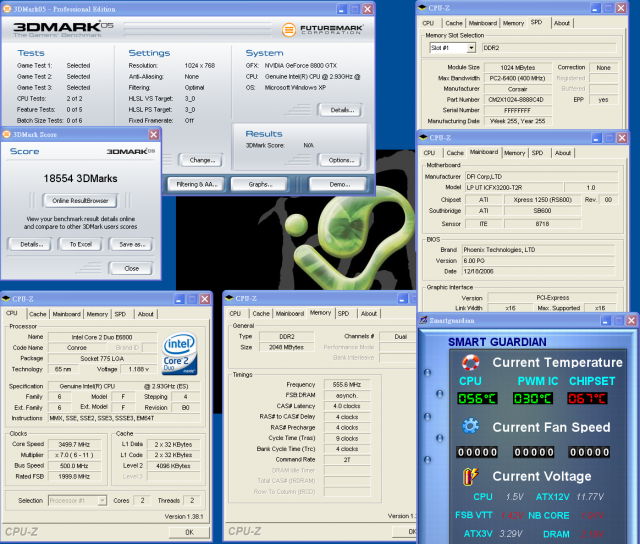This screenshot has height=544, width=640.
Task: Select SPD tab in CPU-Z Memory window
Action: click(x=343, y=313)
